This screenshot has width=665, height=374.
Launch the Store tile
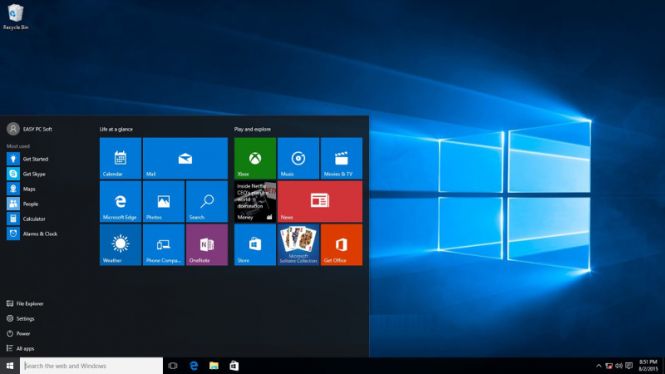pyautogui.click(x=255, y=245)
